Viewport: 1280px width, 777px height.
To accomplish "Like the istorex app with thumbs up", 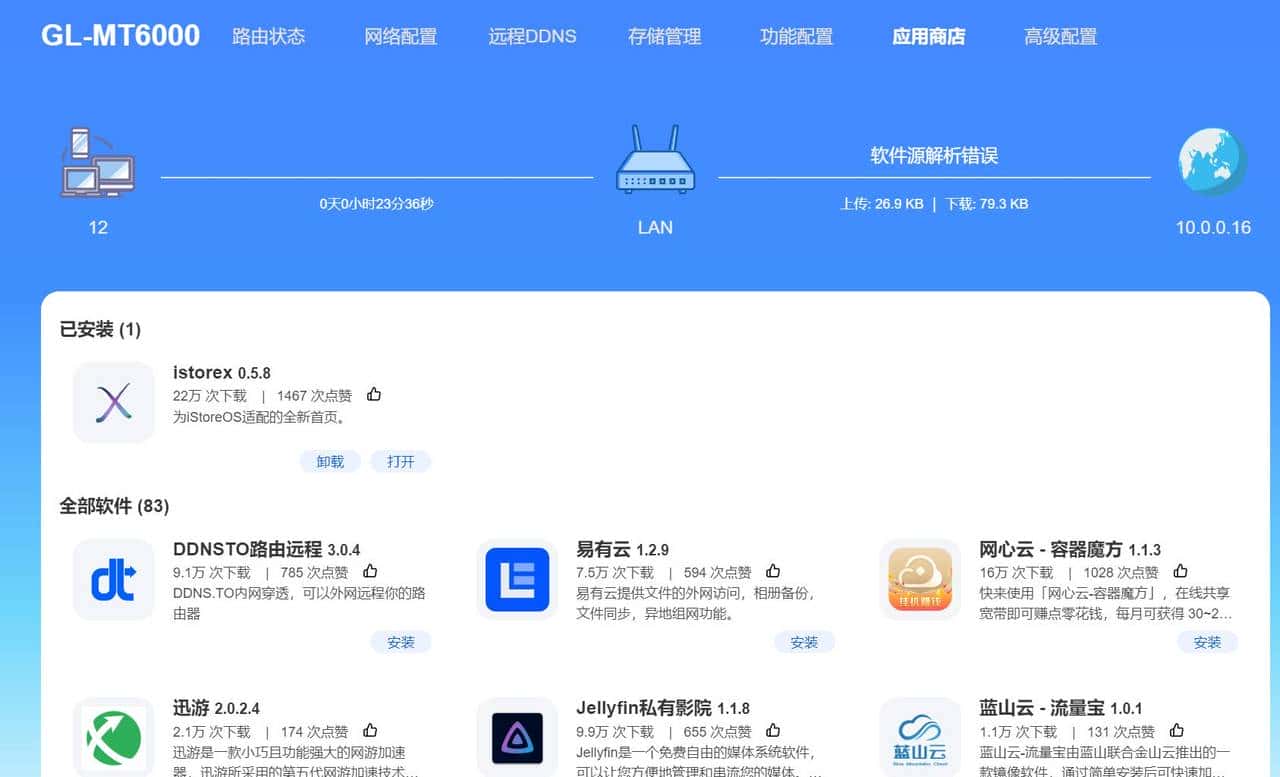I will (x=373, y=394).
